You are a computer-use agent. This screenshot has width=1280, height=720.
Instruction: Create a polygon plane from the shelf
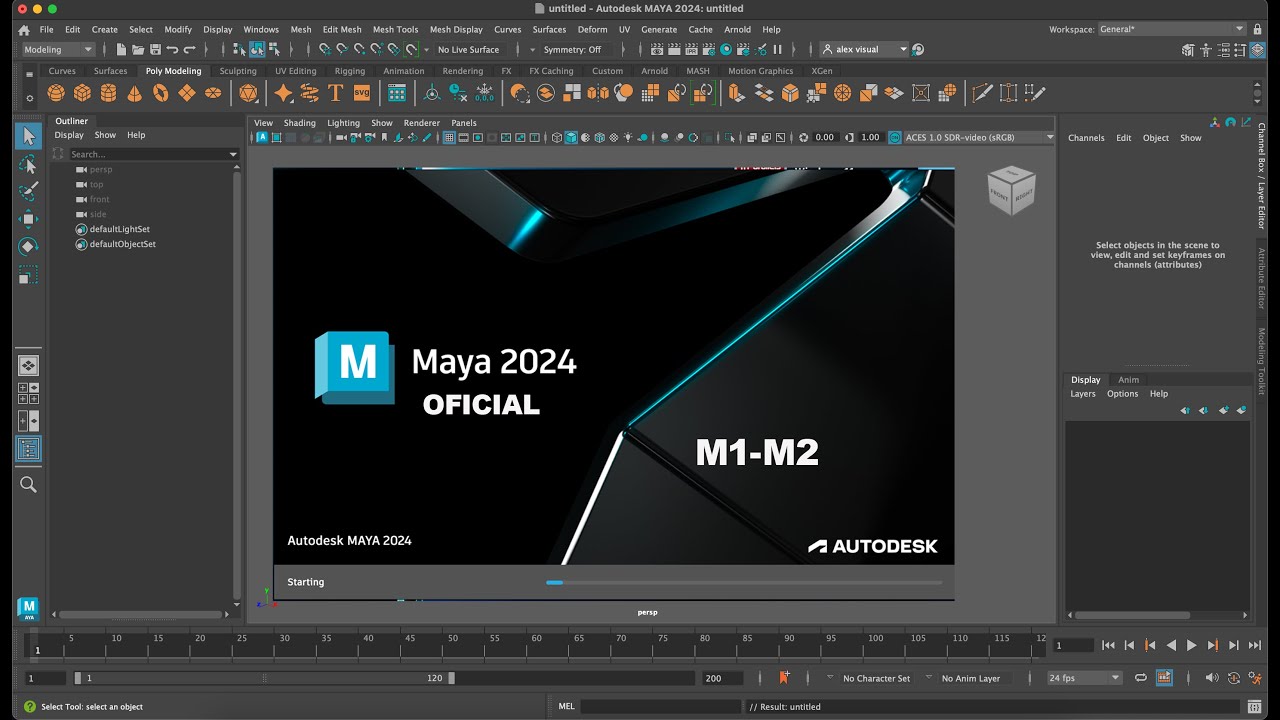point(186,93)
